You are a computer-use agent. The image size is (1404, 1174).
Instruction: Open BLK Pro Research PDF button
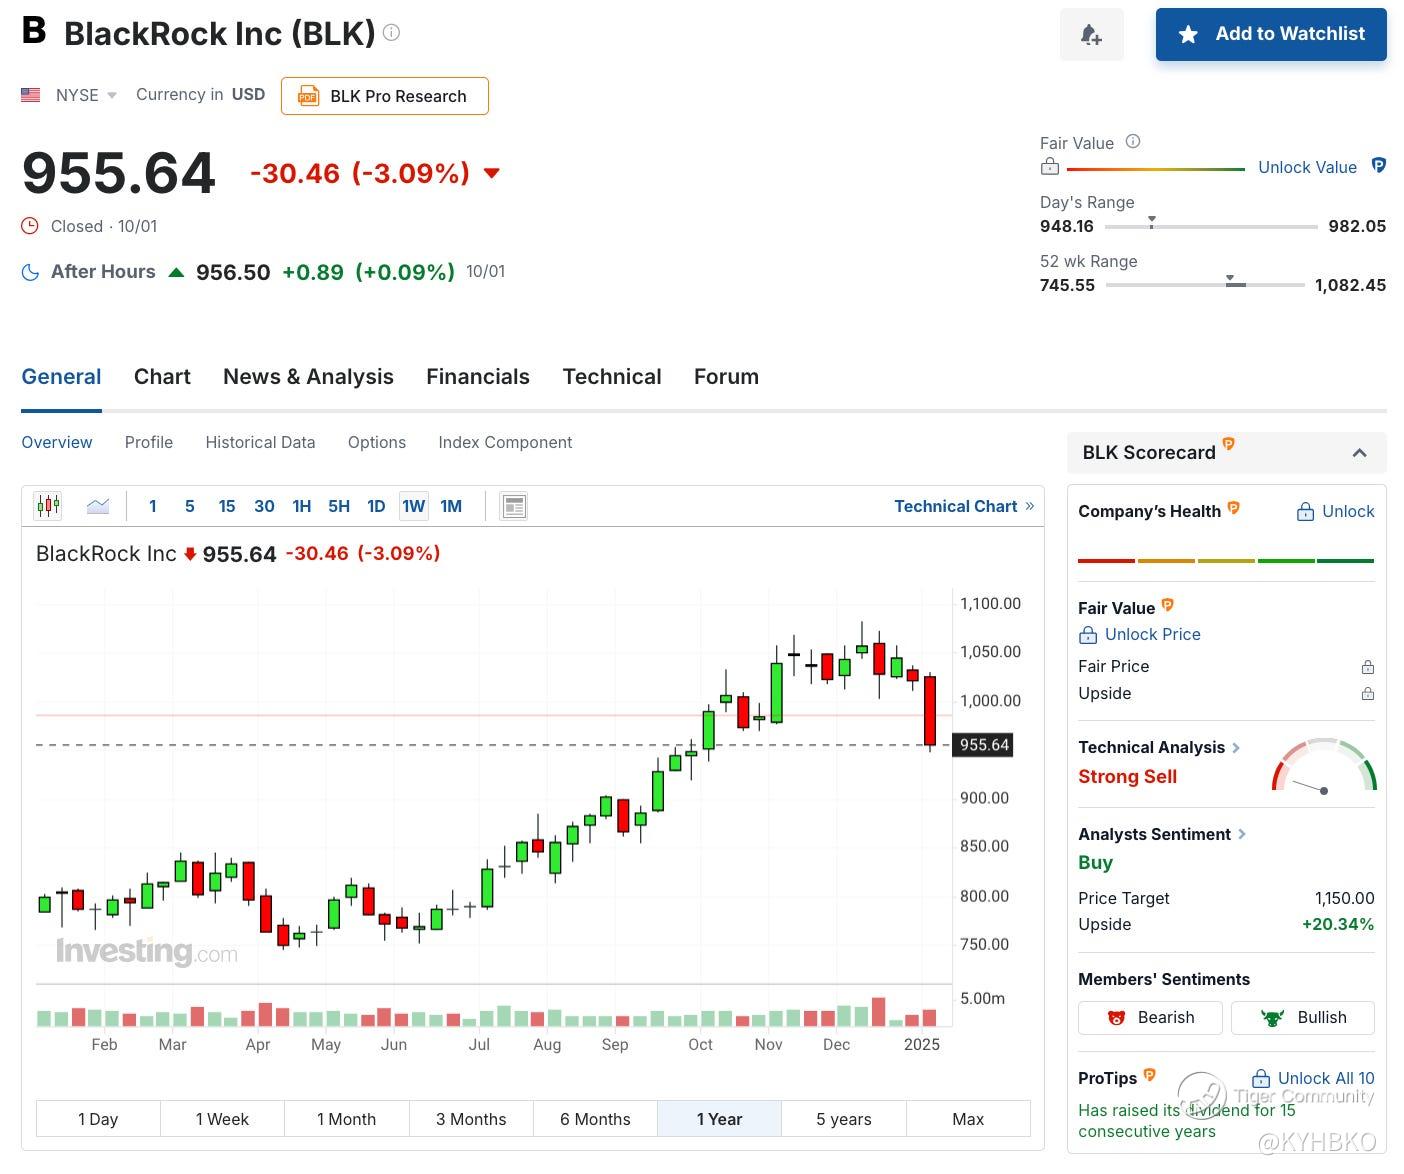pyautogui.click(x=385, y=96)
